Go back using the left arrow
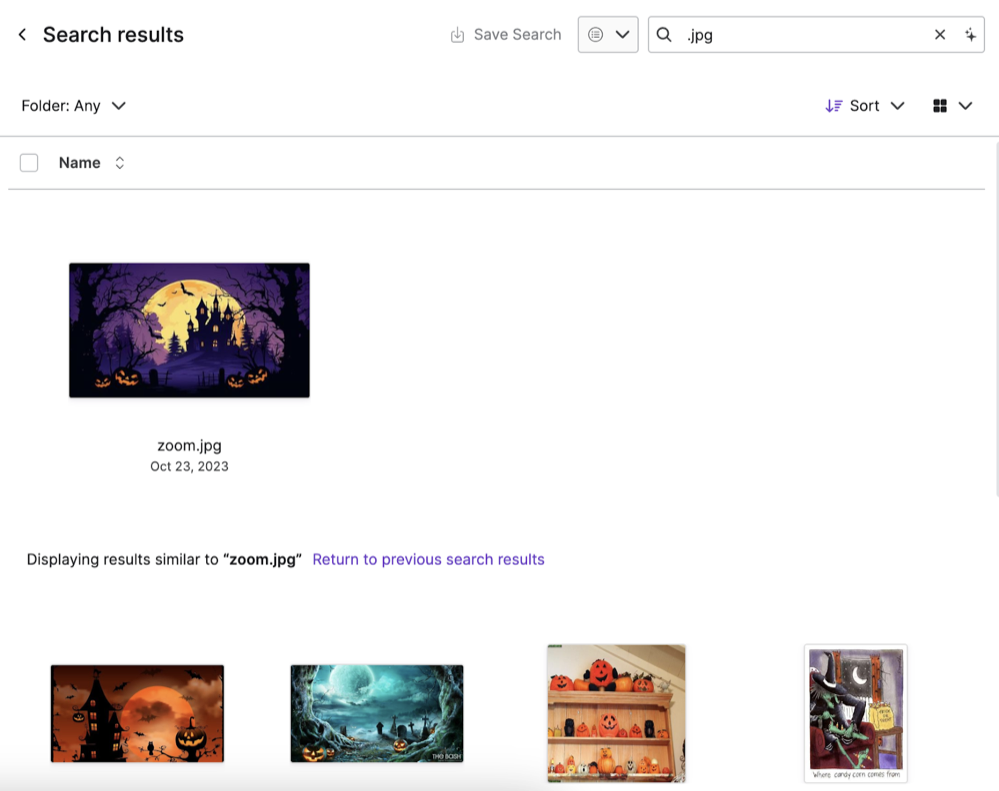The width and height of the screenshot is (999, 791). tap(22, 34)
